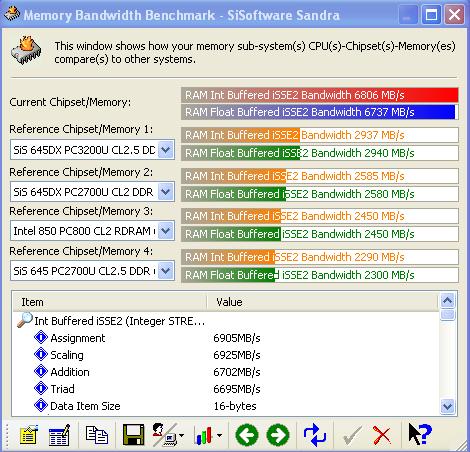Expand Reference Chipset/Memory 4 dropdown
Screen dimensions: 470x452
(x=166, y=271)
